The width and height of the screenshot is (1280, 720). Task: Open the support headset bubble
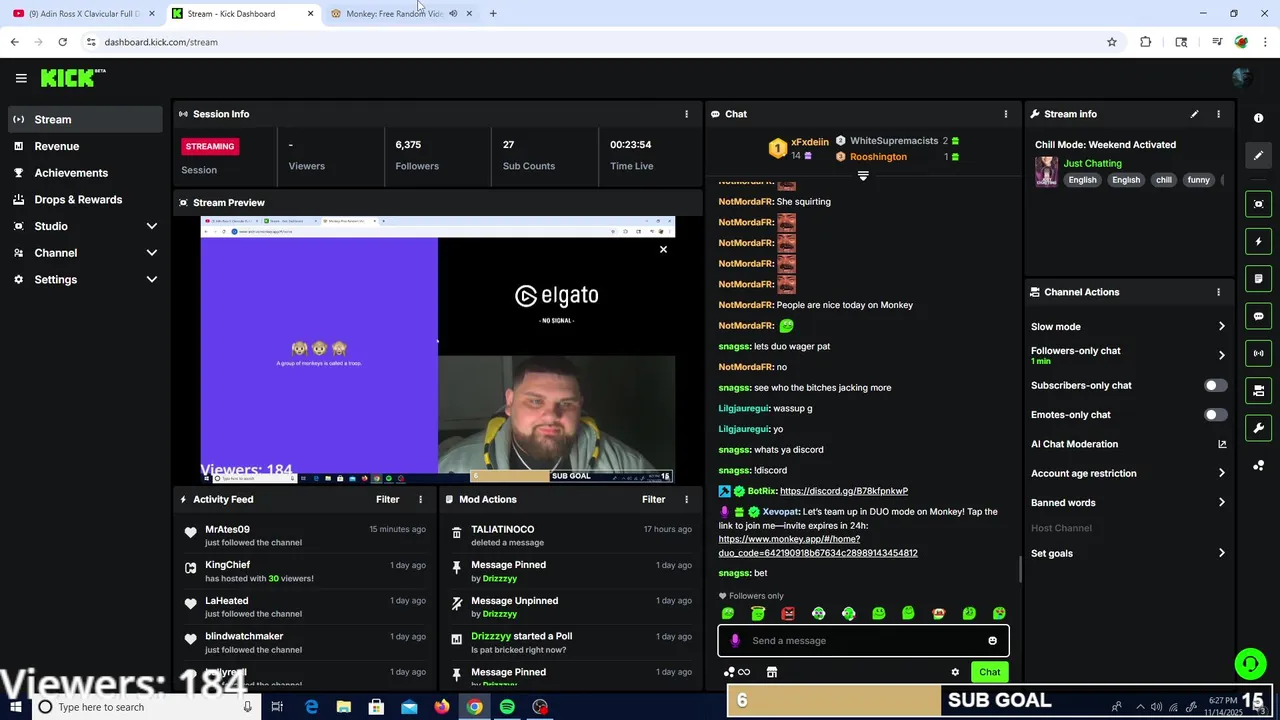tap(1250, 664)
